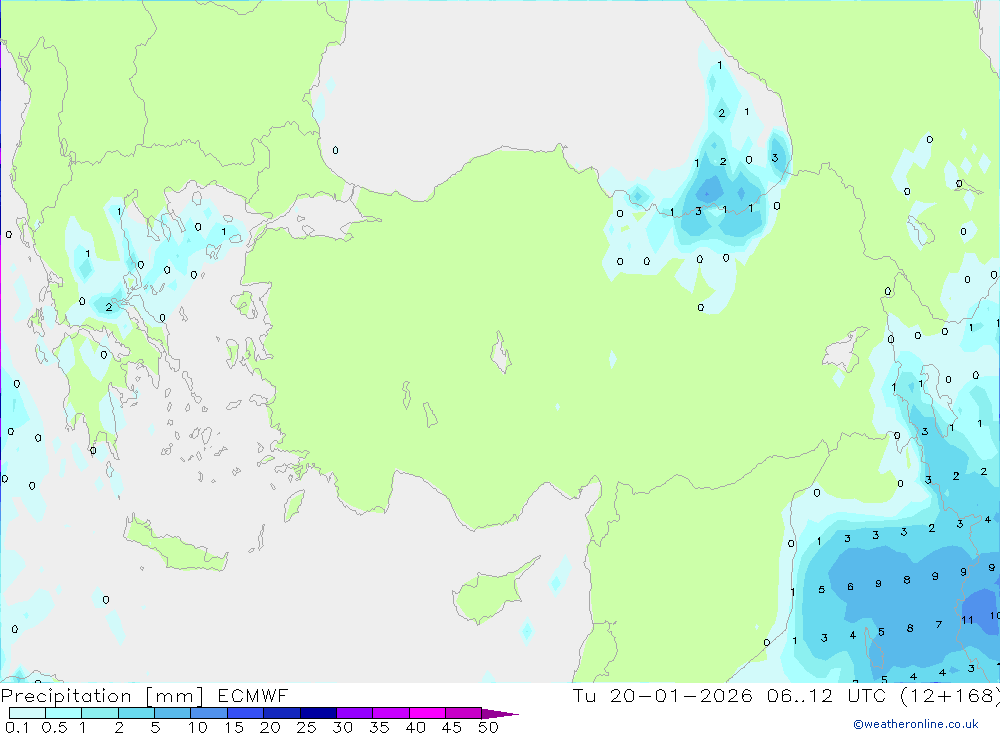Select the 5–10 mm legend color box
This screenshot has width=1000, height=733.
click(x=173, y=713)
